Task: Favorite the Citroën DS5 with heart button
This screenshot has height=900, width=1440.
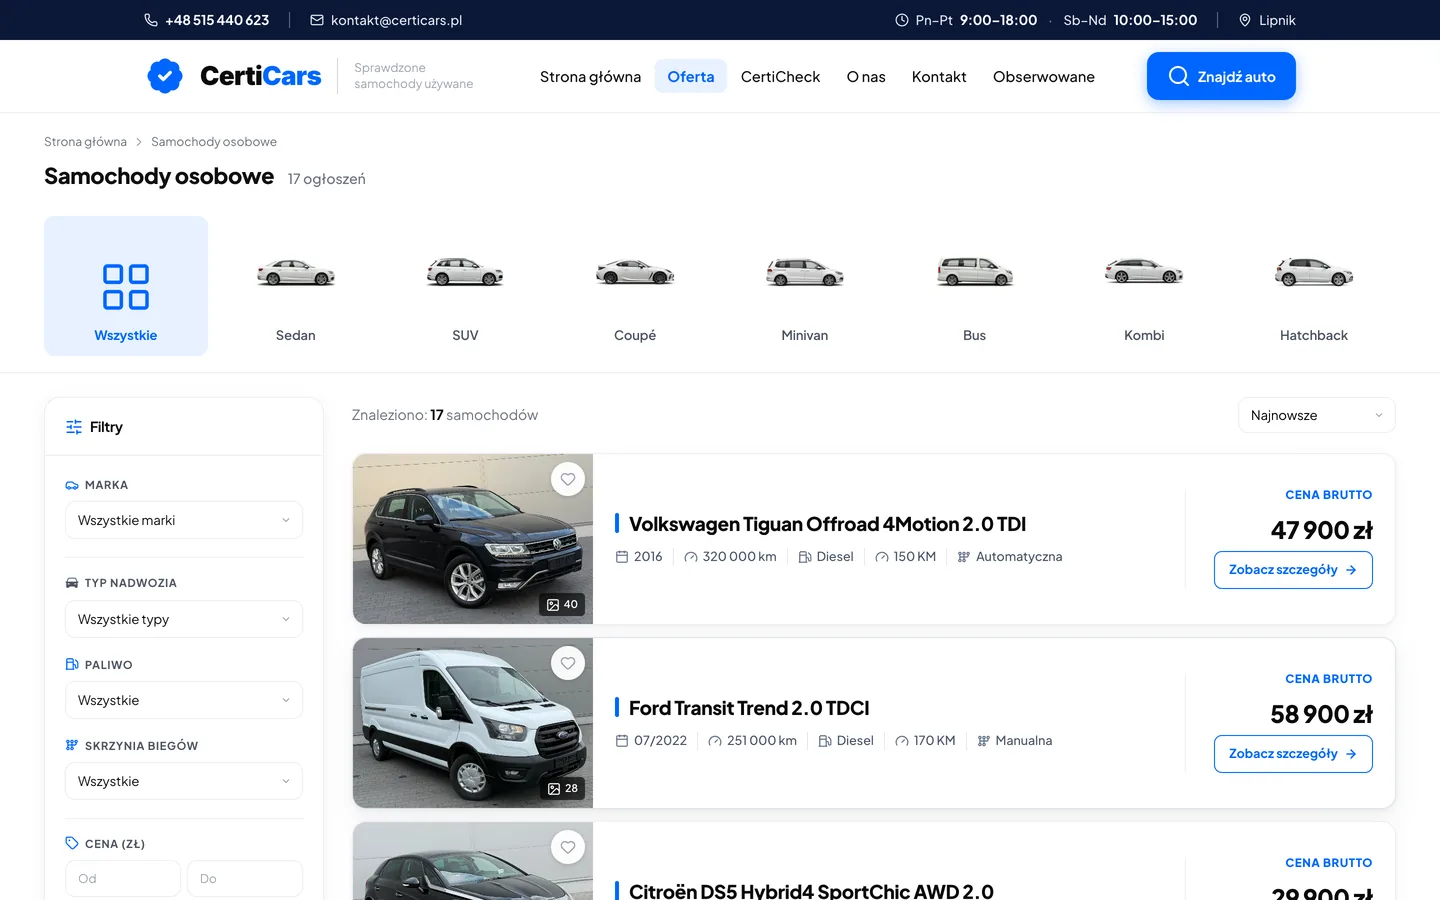Action: (x=568, y=847)
